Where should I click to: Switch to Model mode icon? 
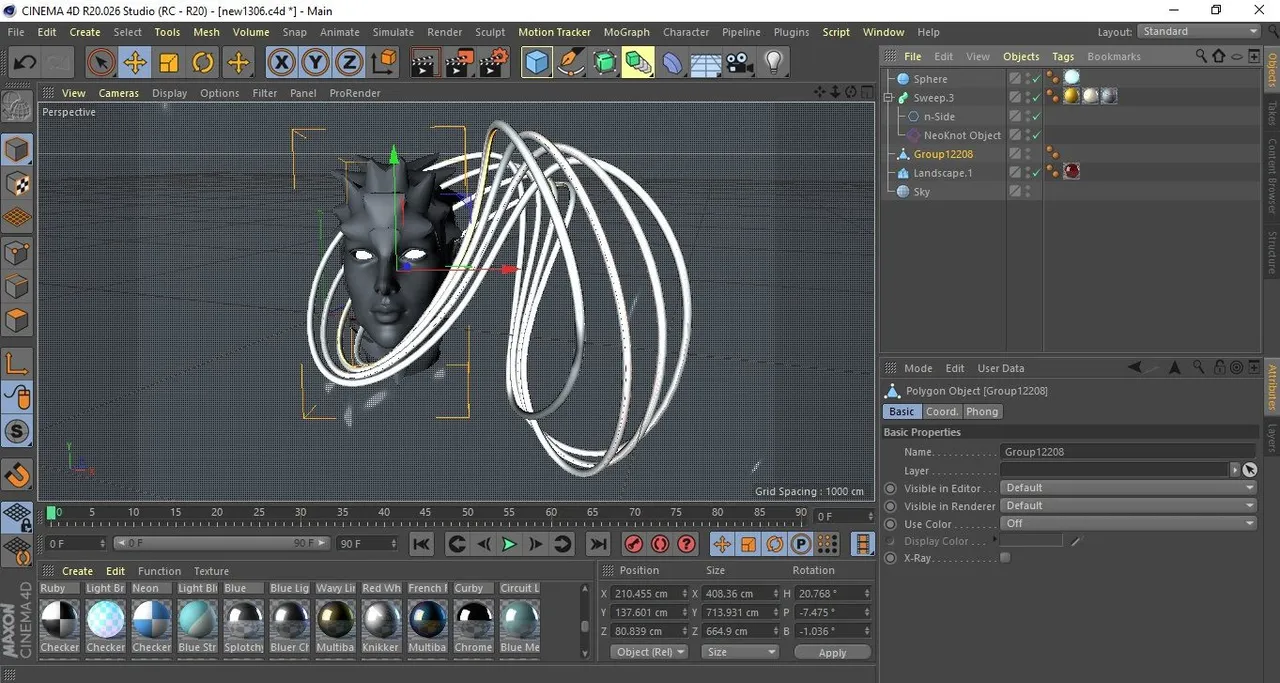coord(17,150)
